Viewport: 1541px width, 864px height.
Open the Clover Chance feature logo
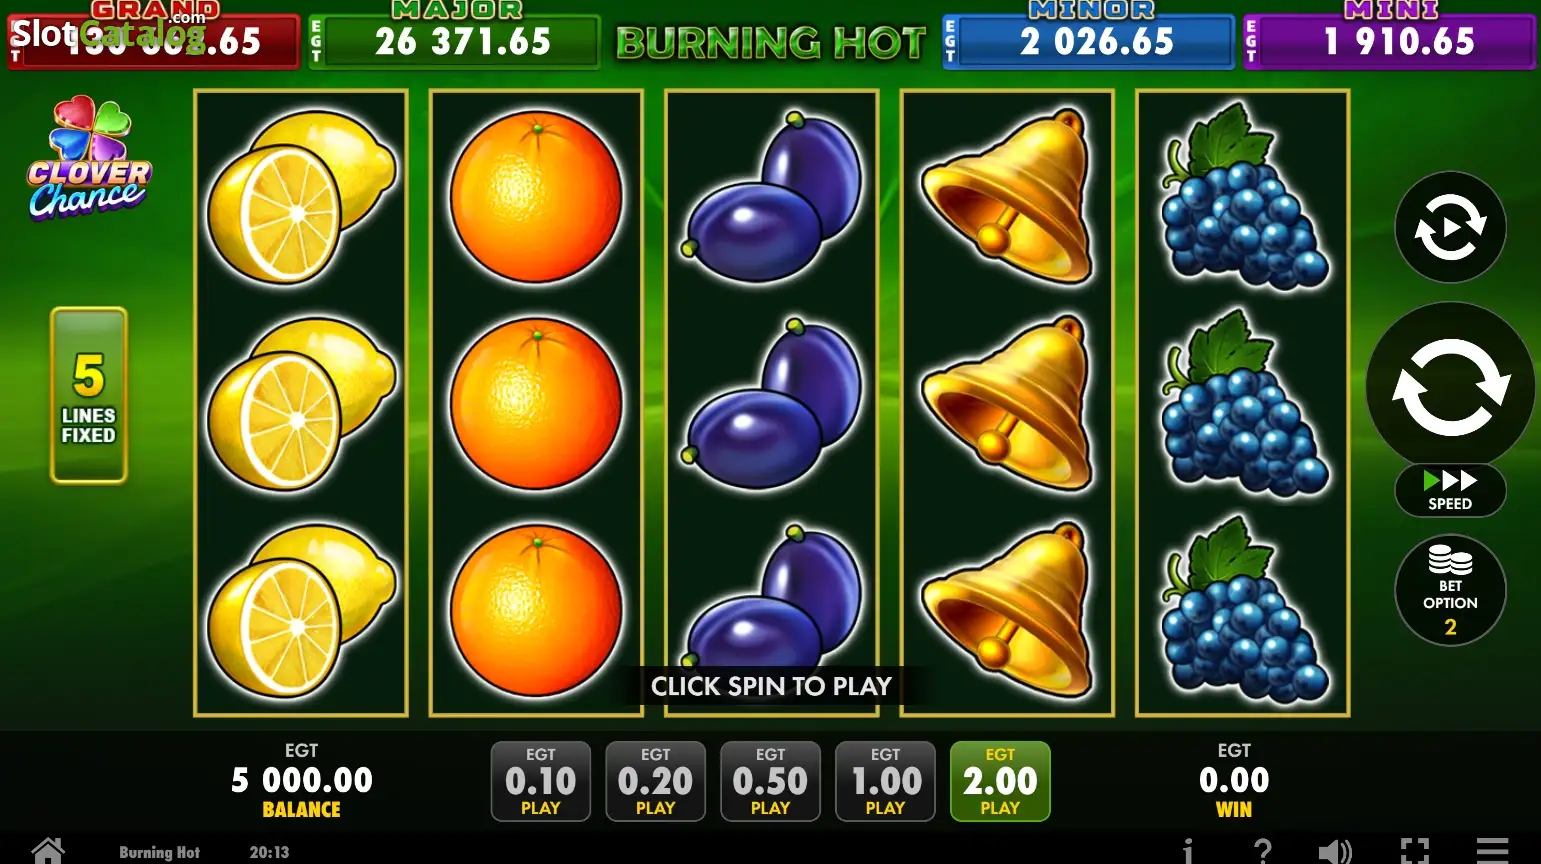point(89,158)
